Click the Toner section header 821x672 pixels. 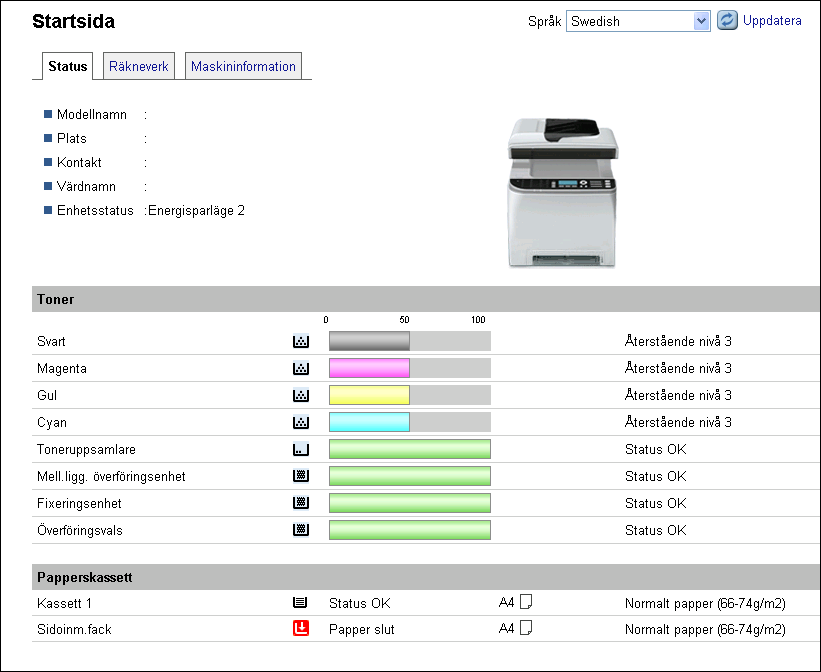point(426,299)
